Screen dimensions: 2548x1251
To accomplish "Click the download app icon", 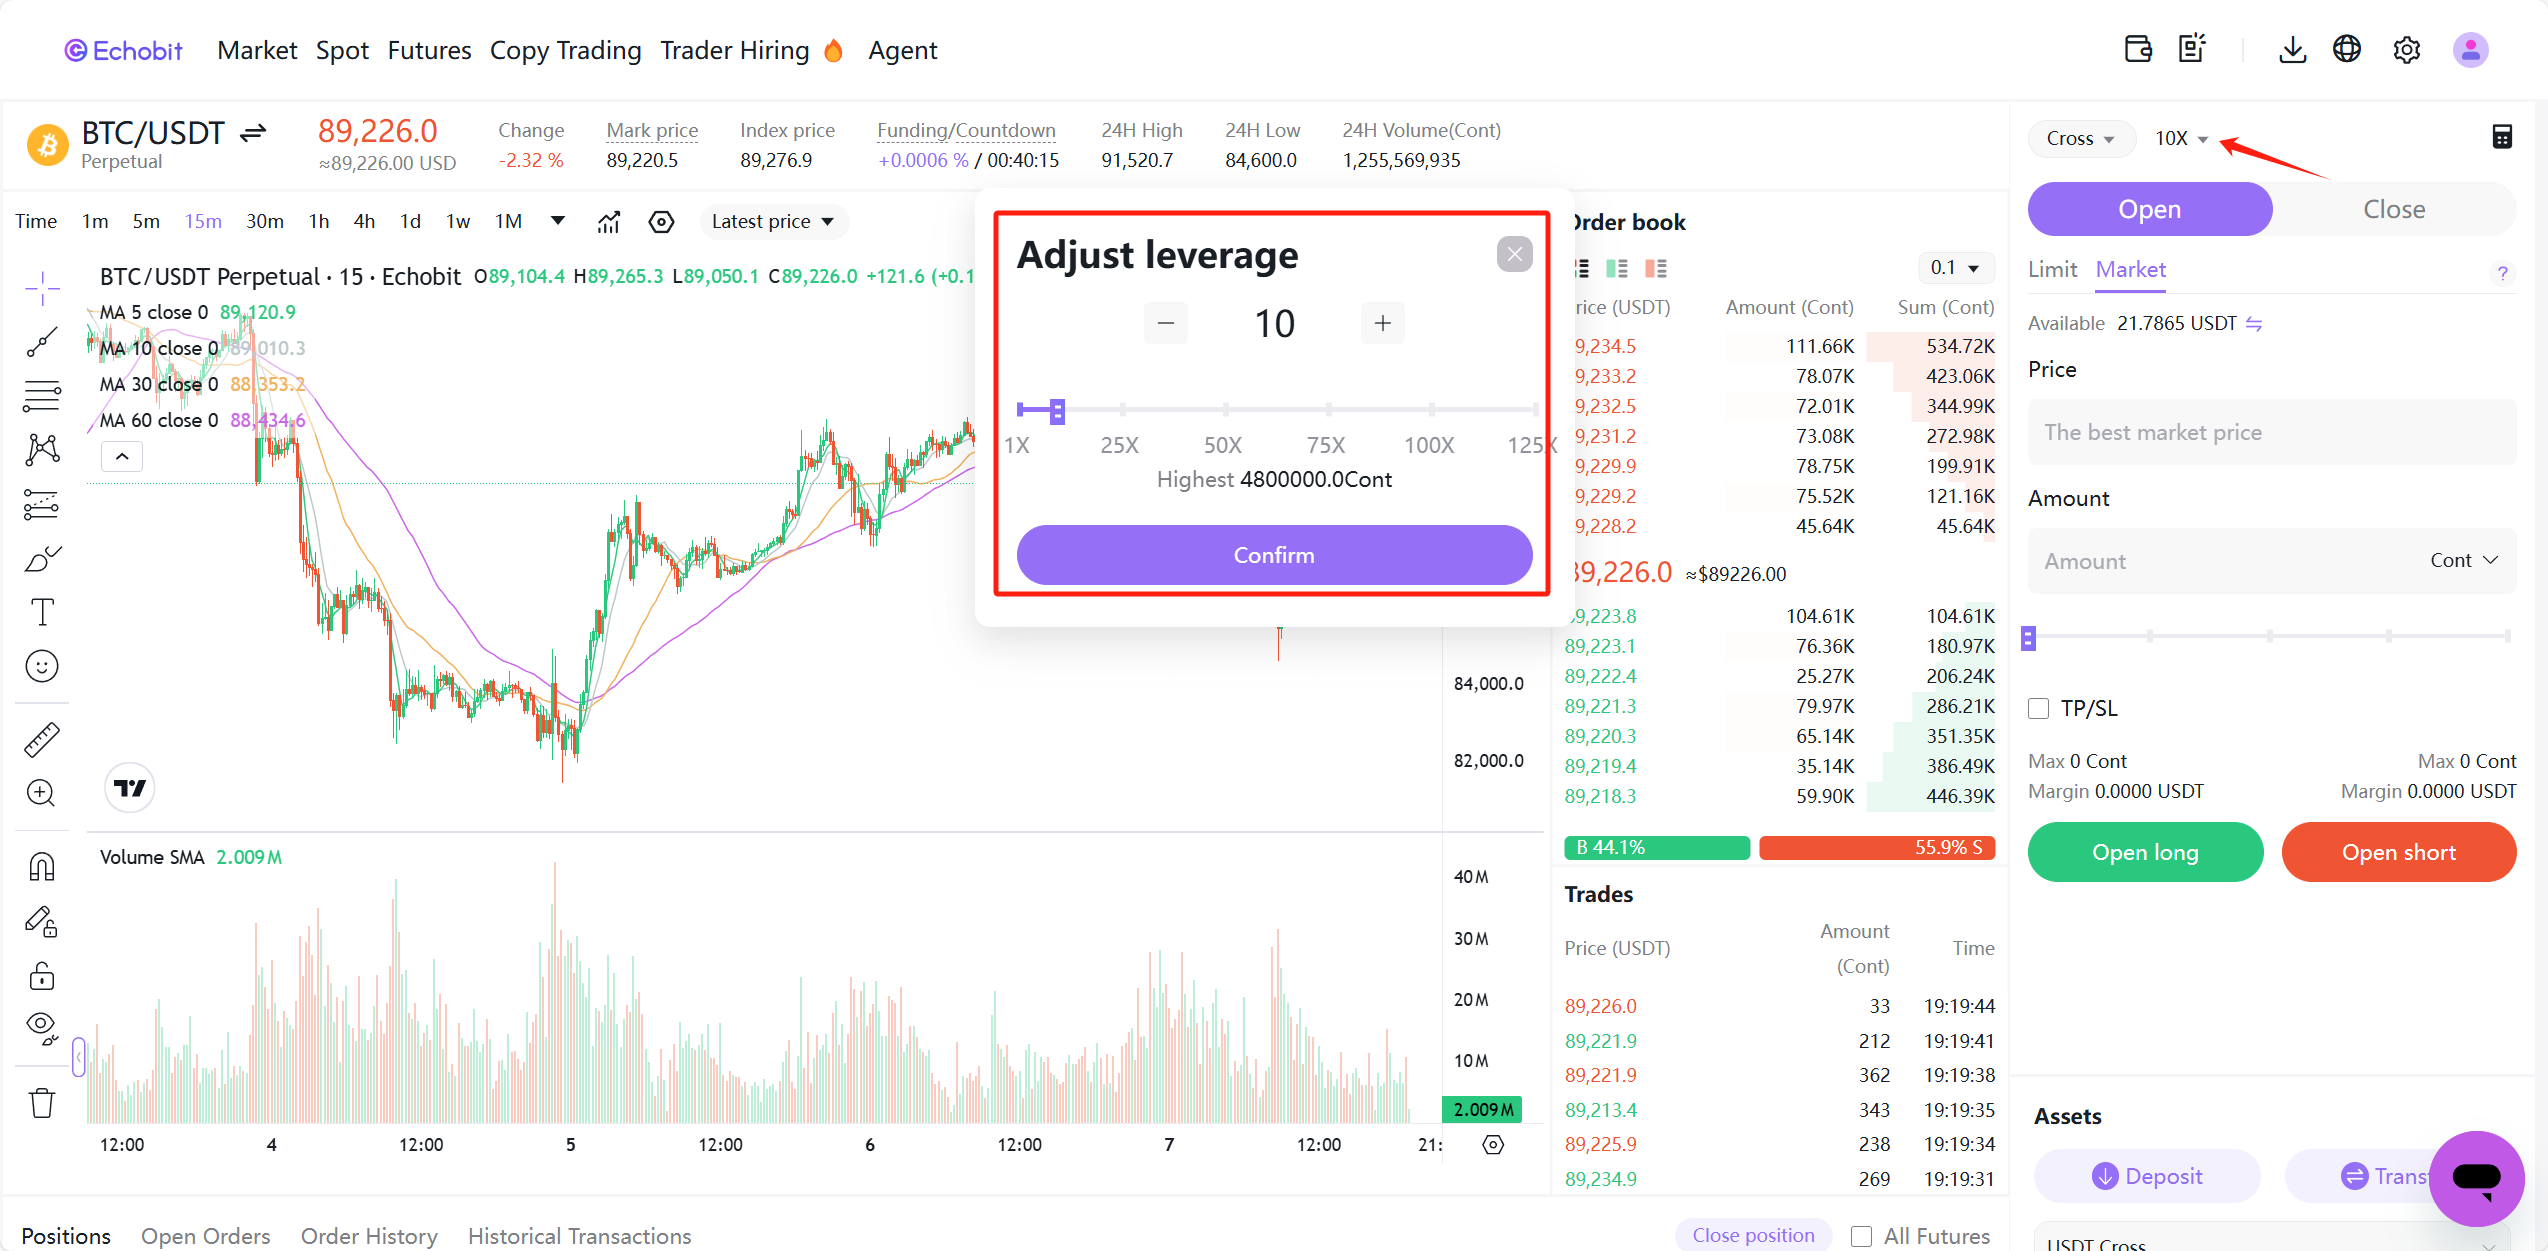I will 2292,50.
